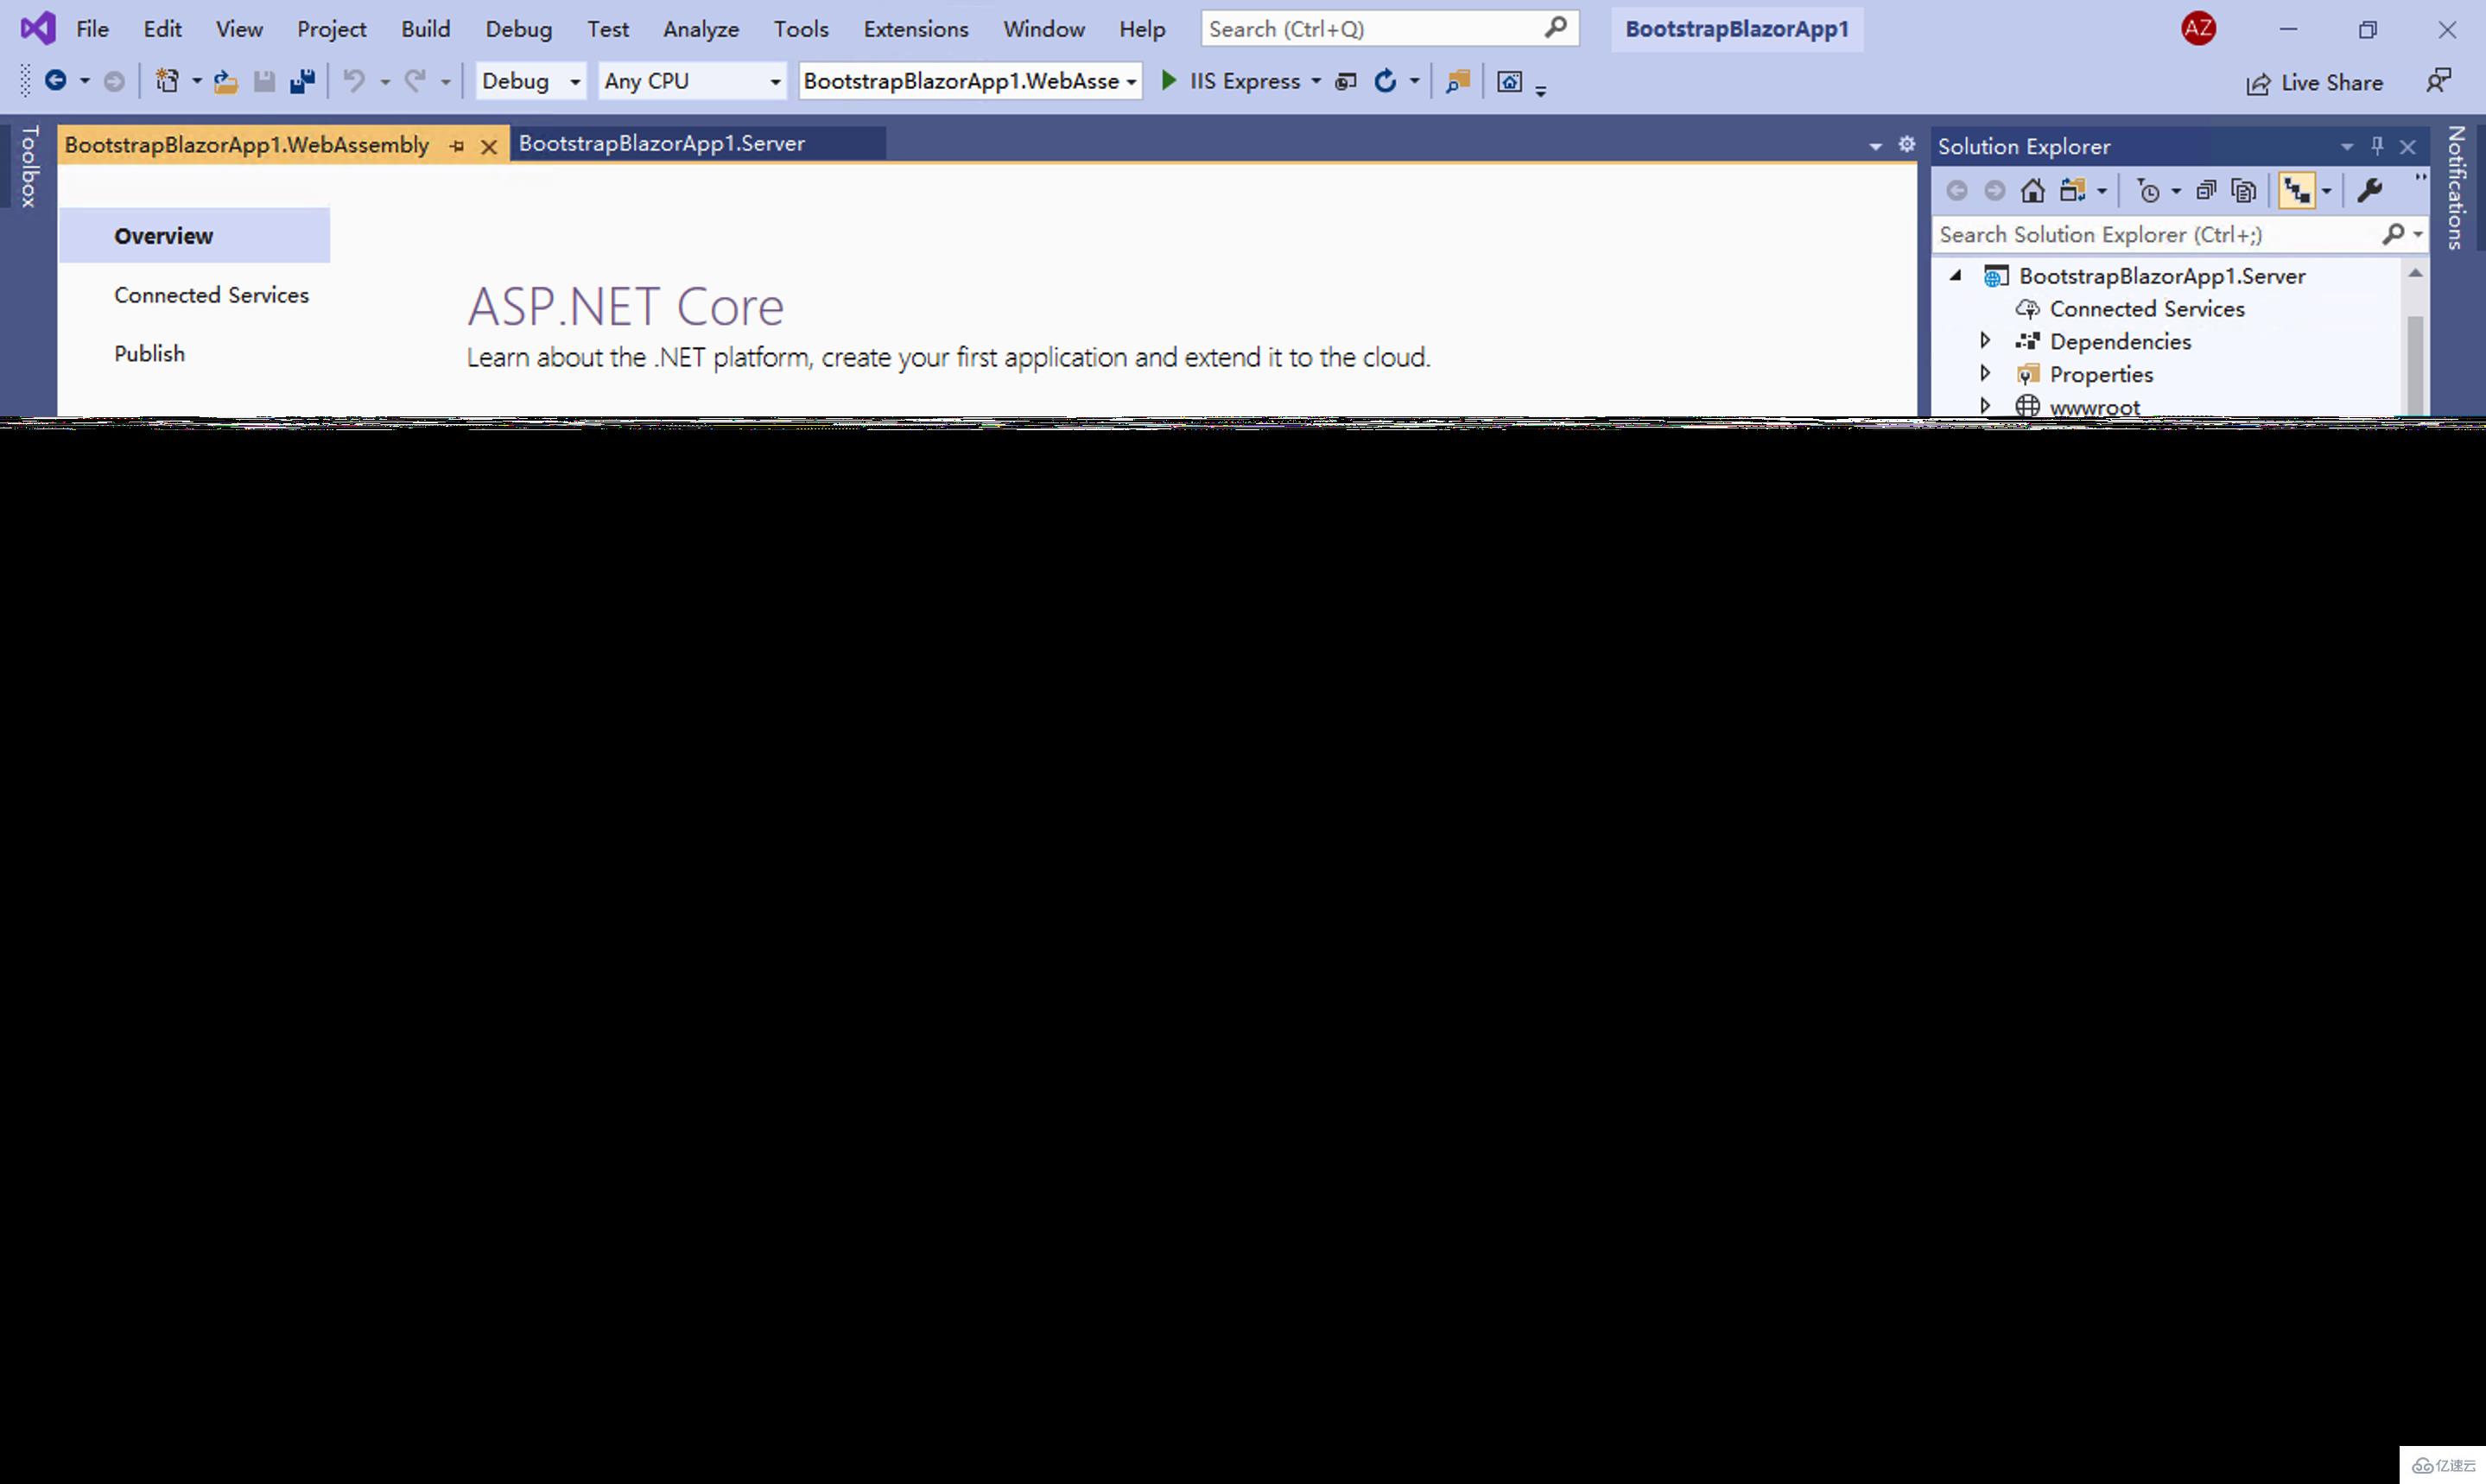Click the Solution Explorer Home icon
Viewport: 2486px width, 1484px height.
(x=2032, y=190)
